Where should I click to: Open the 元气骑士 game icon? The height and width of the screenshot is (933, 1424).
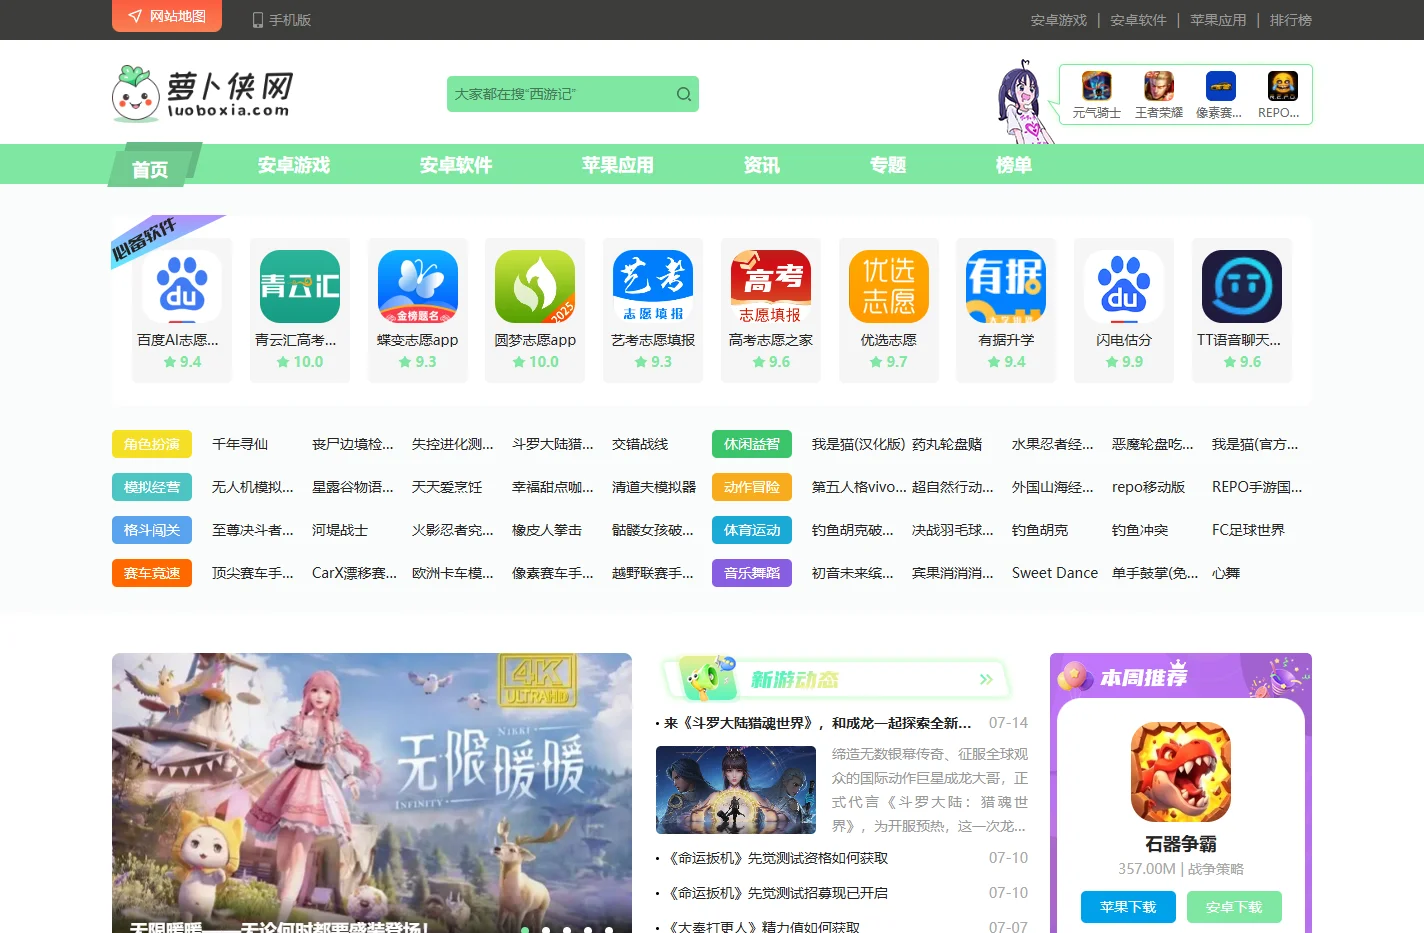click(1097, 86)
